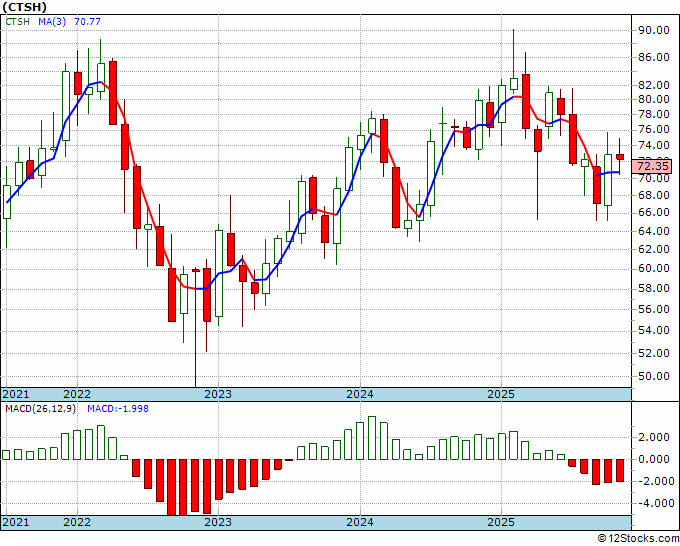The width and height of the screenshot is (680, 546).
Task: Click the 54.00 price axis label
Action: tap(654, 330)
